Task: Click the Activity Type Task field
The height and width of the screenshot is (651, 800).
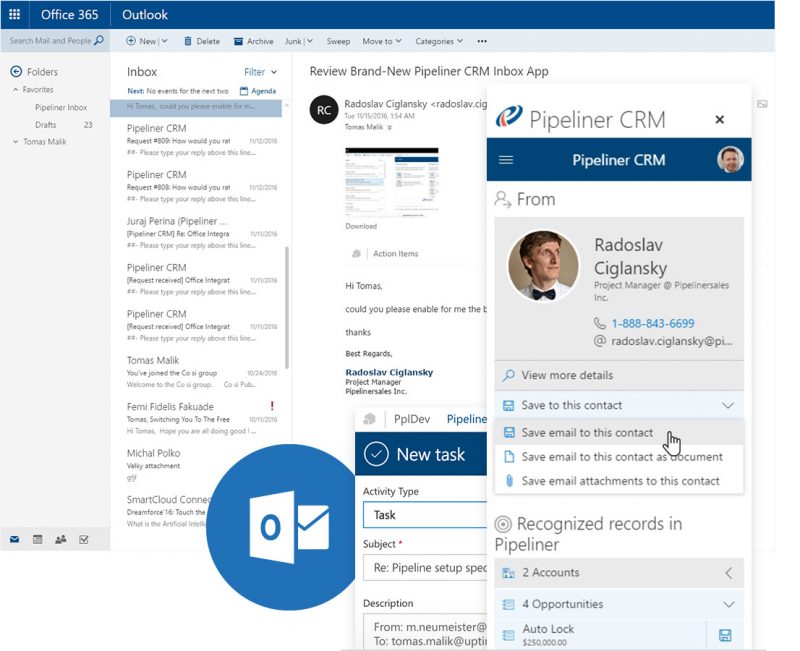Action: click(x=424, y=515)
